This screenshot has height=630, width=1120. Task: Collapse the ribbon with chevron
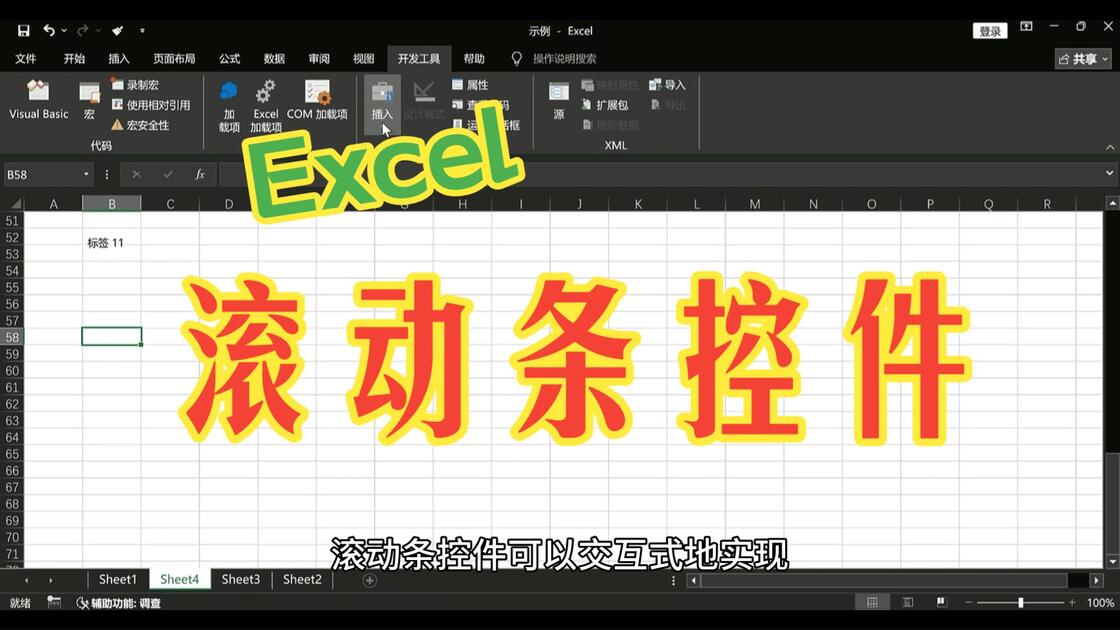[x=1109, y=147]
